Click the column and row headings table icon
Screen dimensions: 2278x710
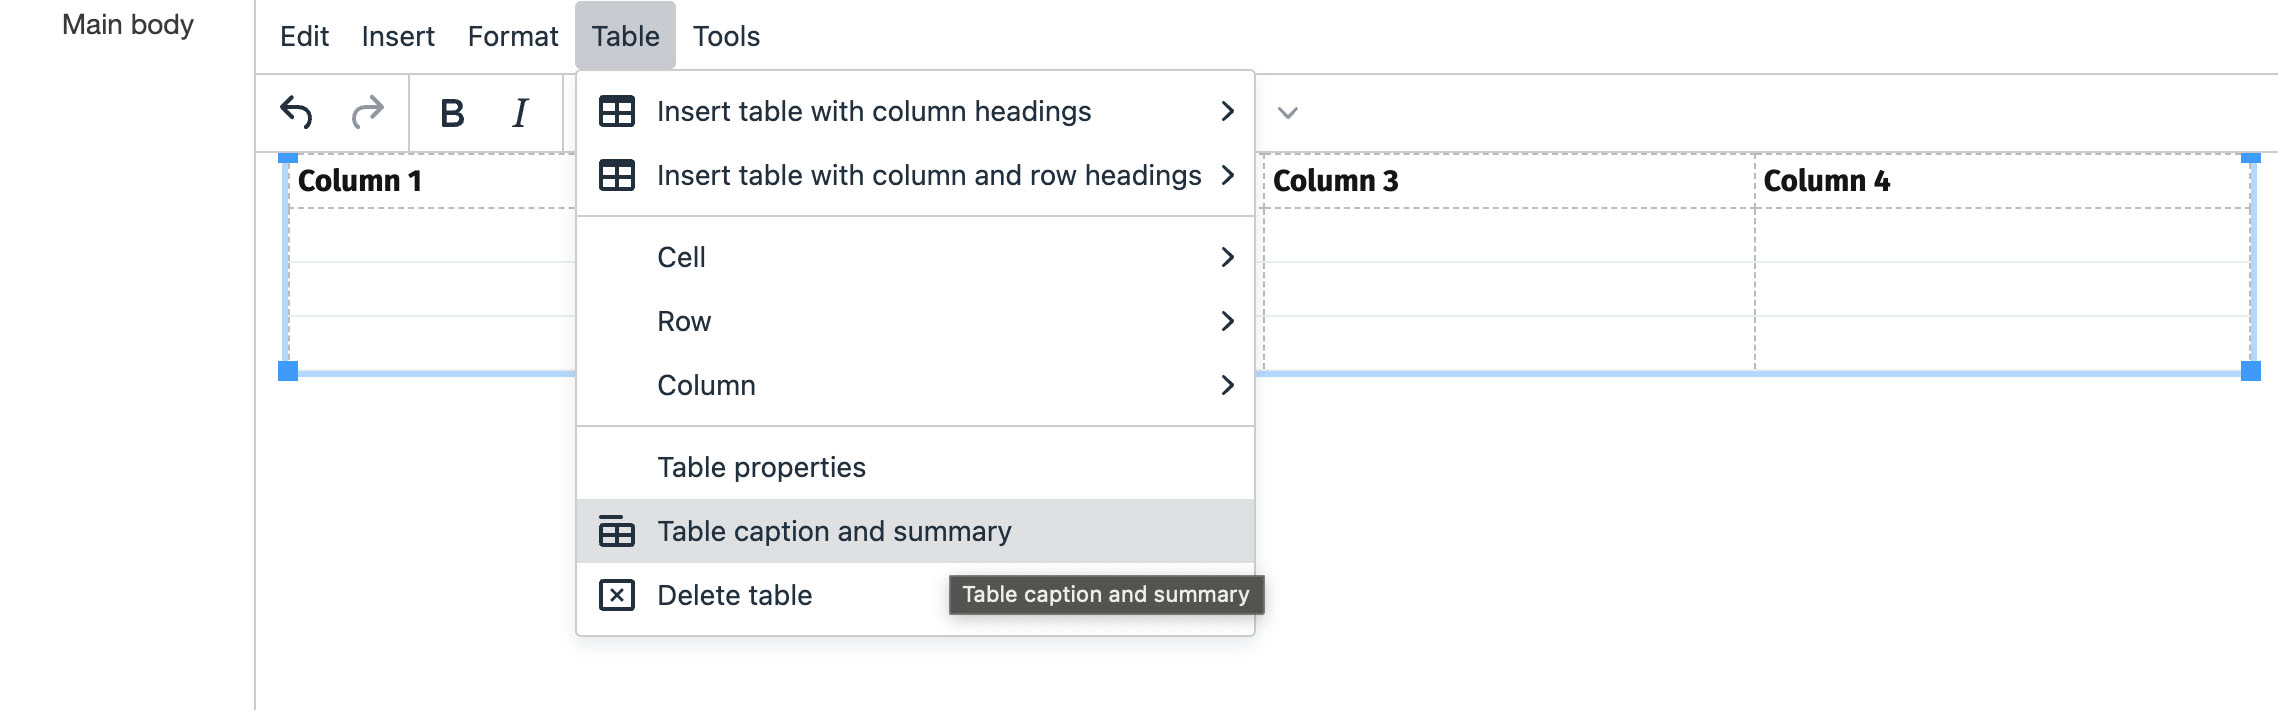pos(616,175)
